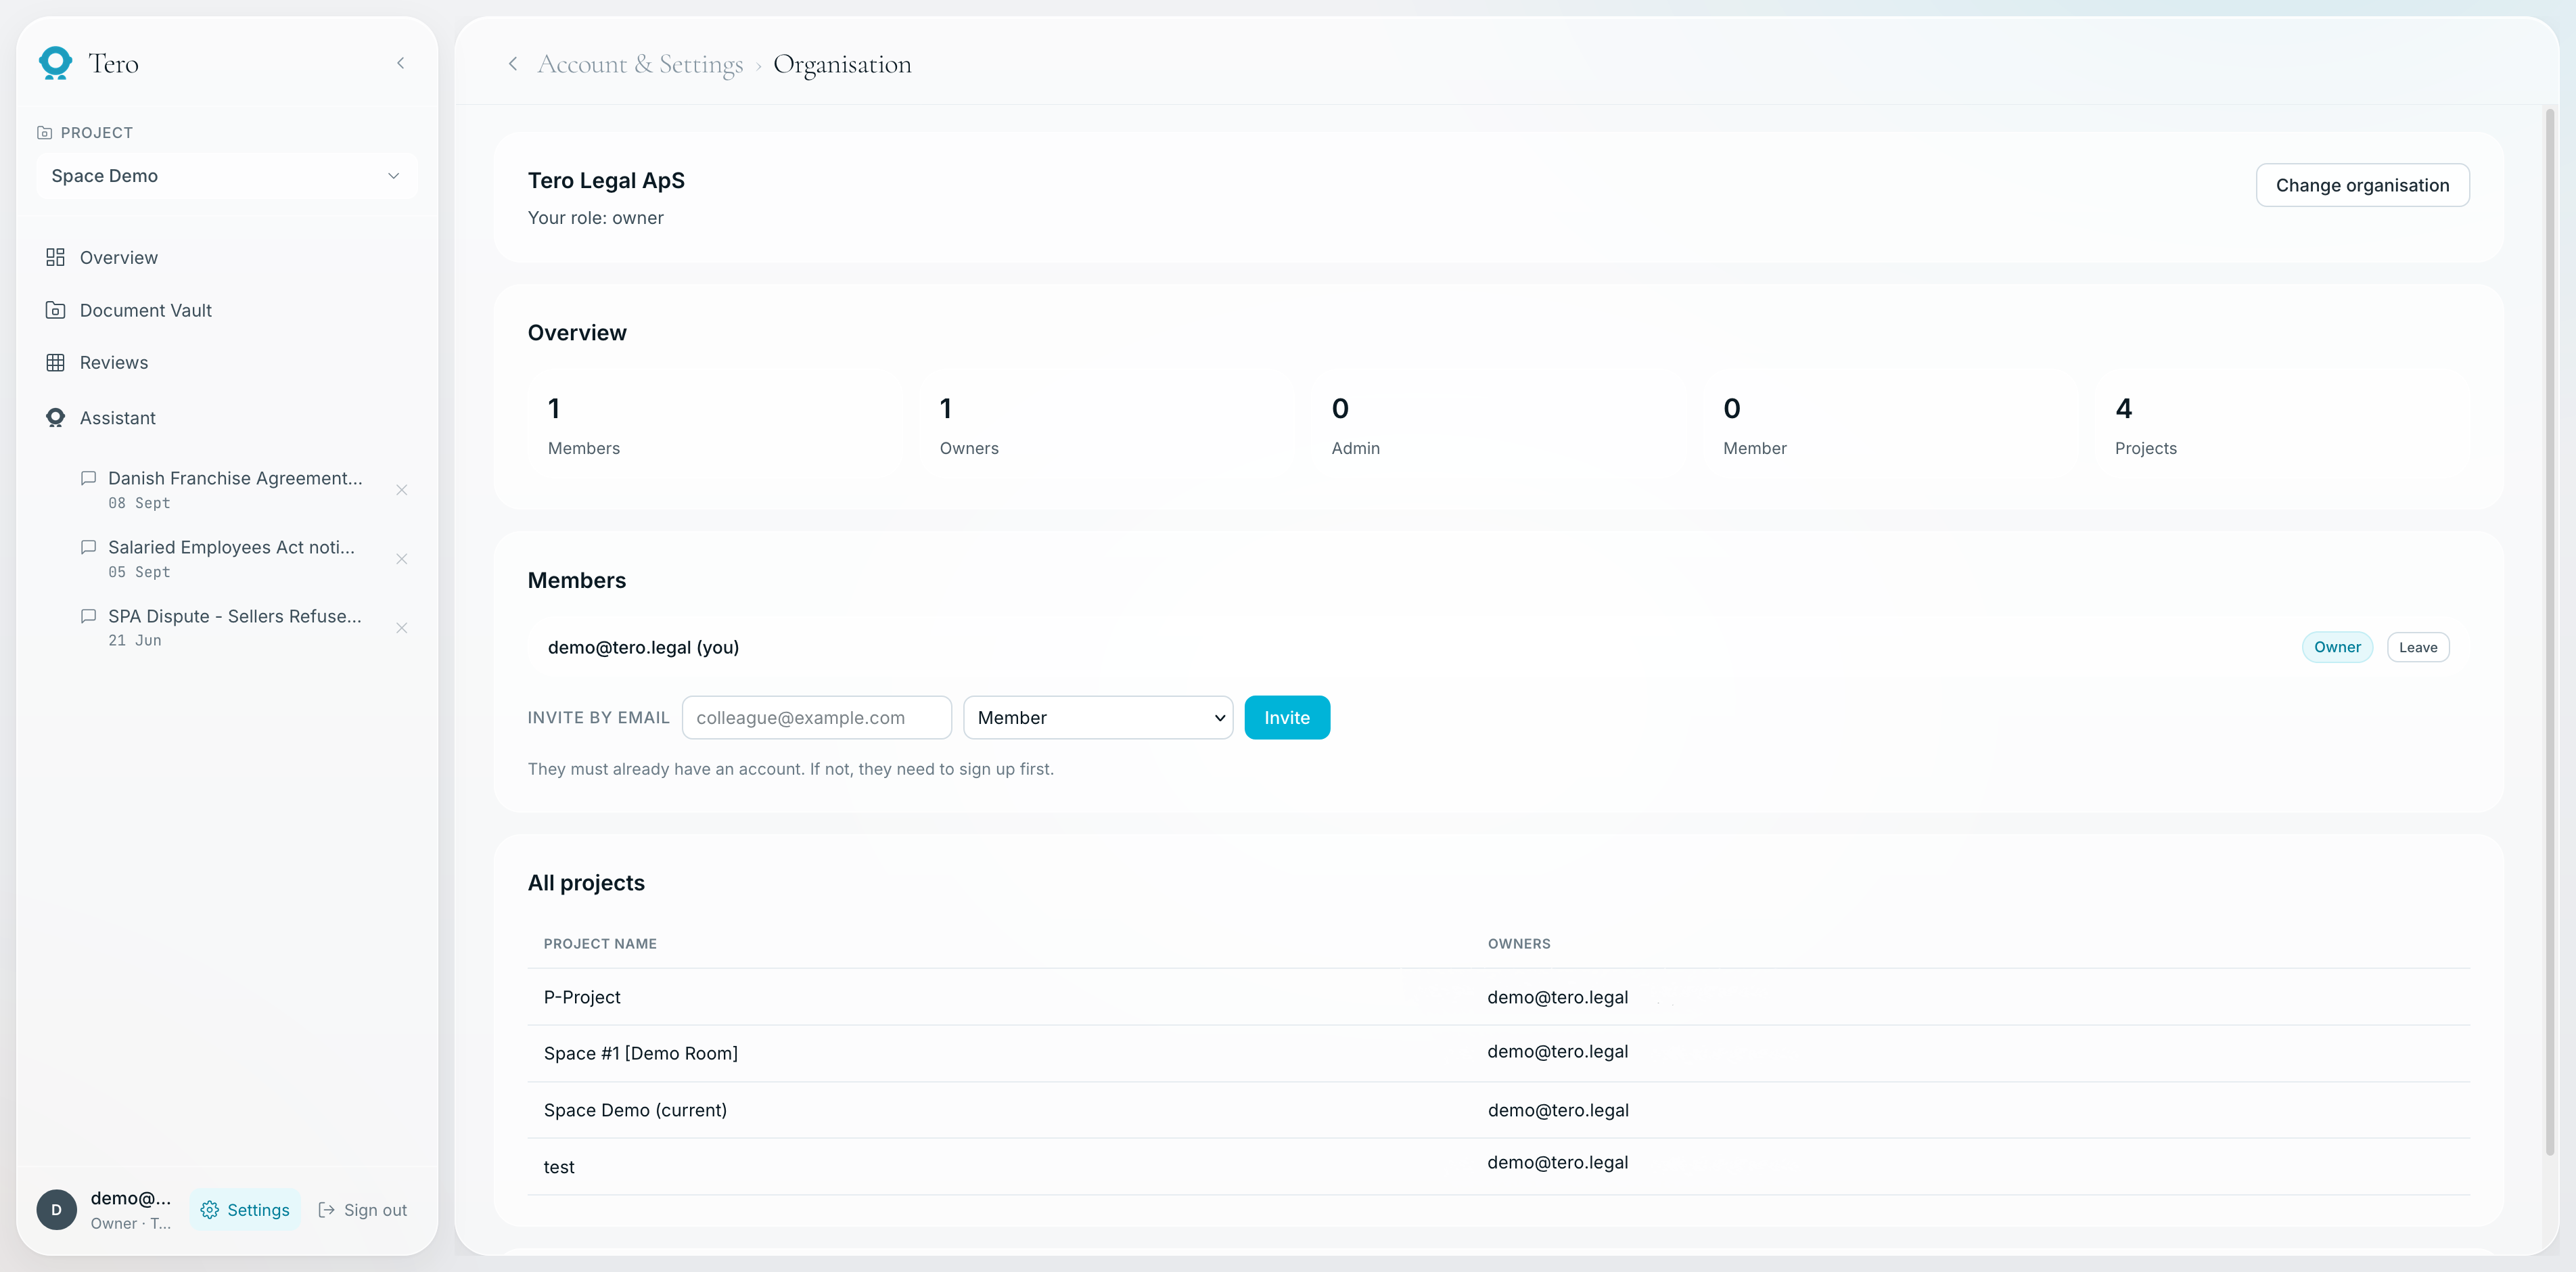Click the Document Vault folder icon

tap(55, 310)
